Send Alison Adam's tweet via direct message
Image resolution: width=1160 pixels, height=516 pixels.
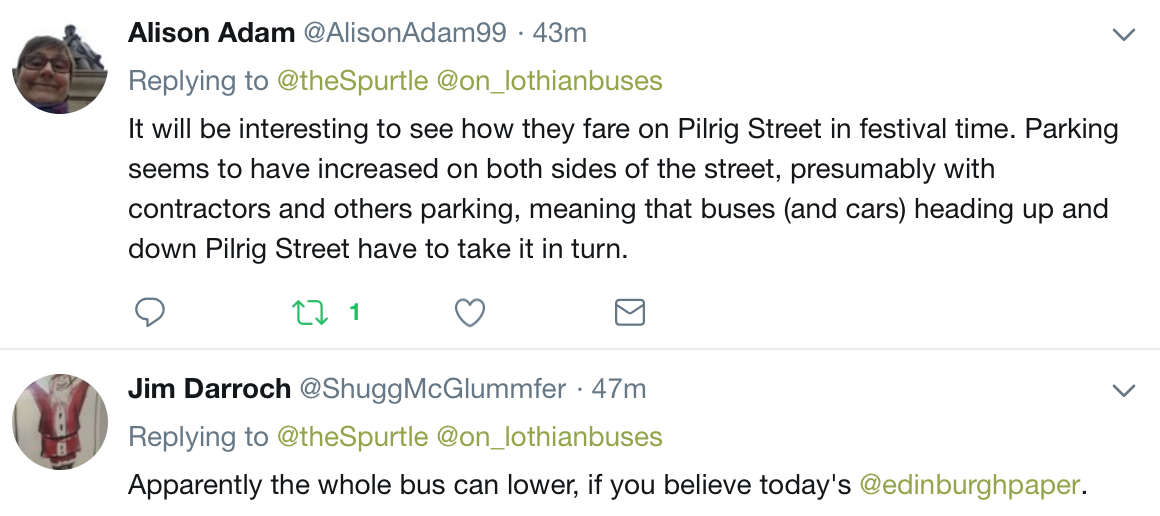630,313
